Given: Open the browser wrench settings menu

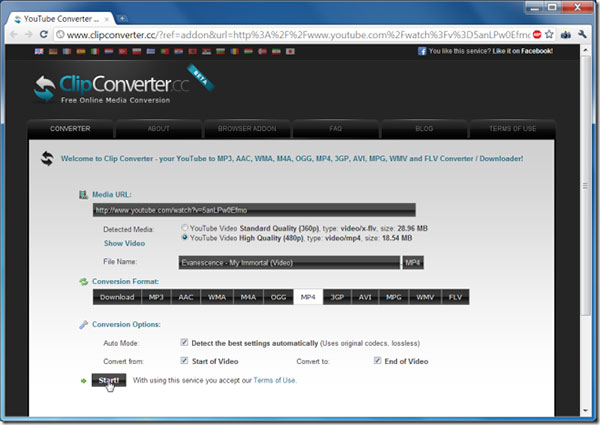Looking at the screenshot, I should pos(582,34).
